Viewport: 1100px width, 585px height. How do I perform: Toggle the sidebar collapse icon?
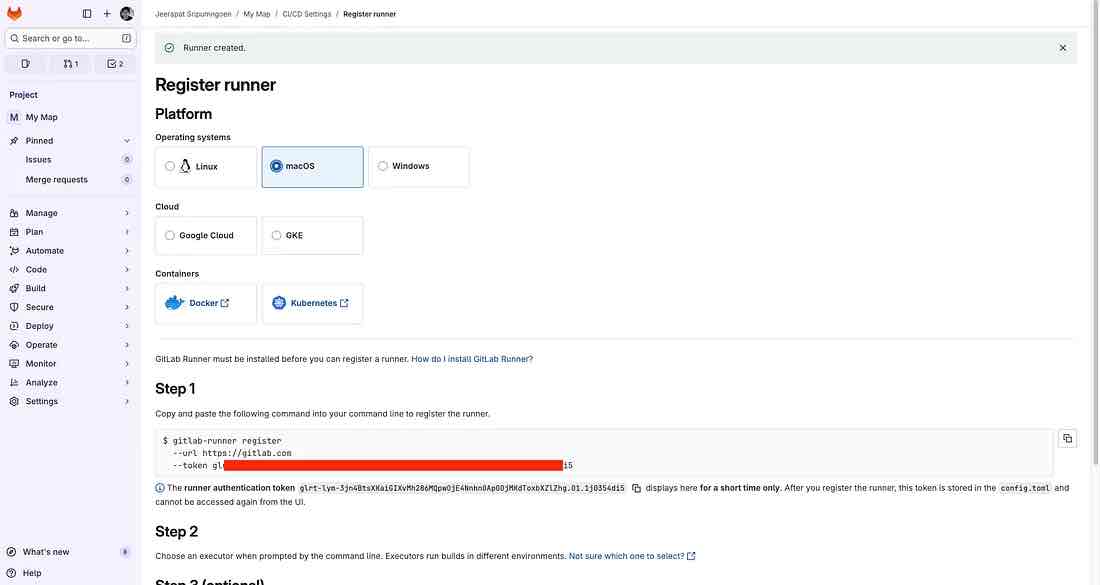click(x=87, y=13)
